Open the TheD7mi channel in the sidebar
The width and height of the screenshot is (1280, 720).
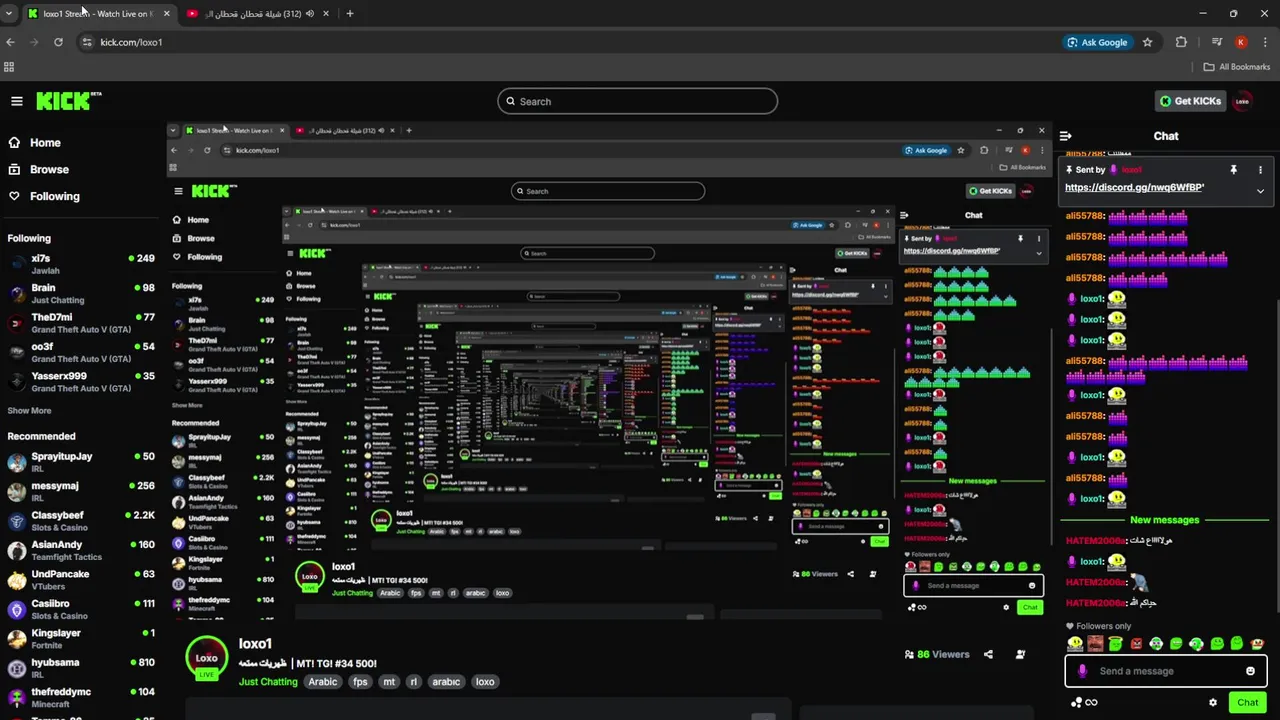(x=80, y=323)
